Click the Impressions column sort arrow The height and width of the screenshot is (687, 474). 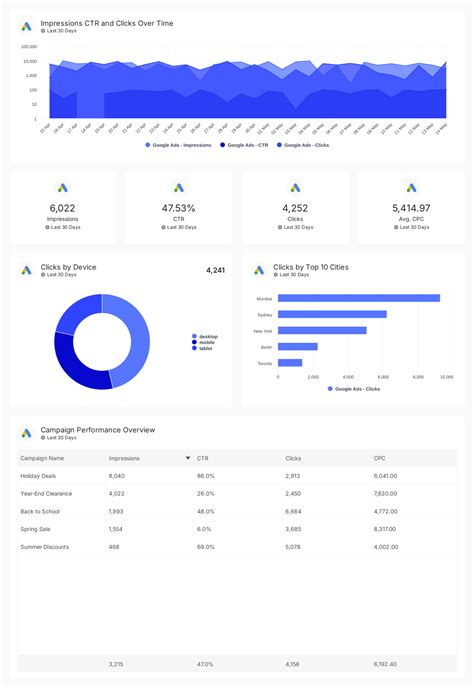[x=188, y=458]
